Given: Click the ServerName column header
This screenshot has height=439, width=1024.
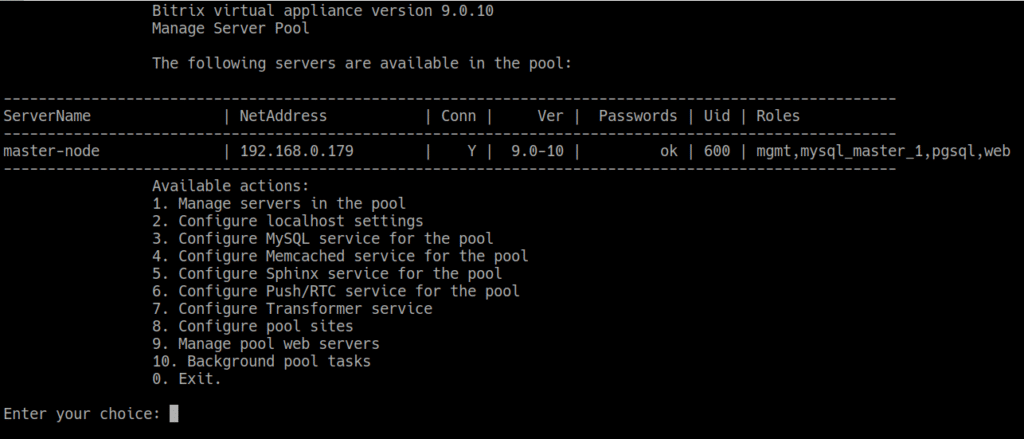Looking at the screenshot, I should 48,116.
